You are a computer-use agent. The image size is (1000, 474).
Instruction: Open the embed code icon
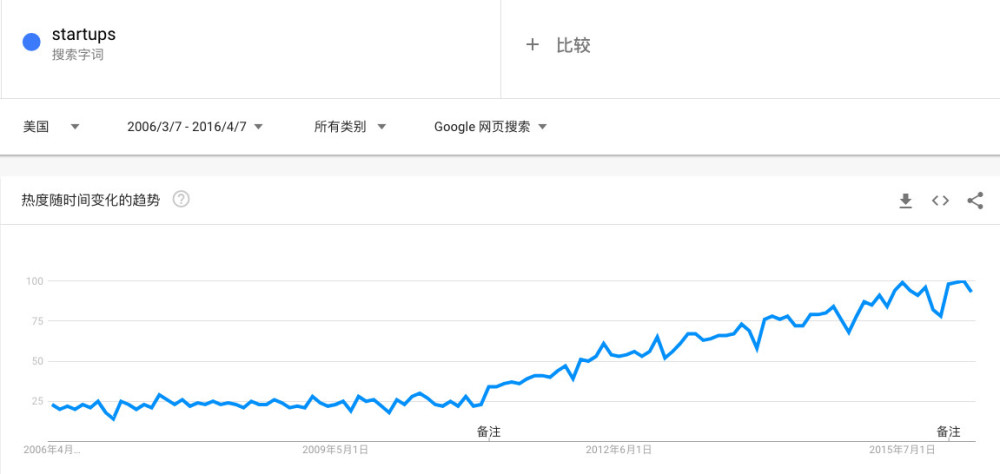(x=940, y=201)
